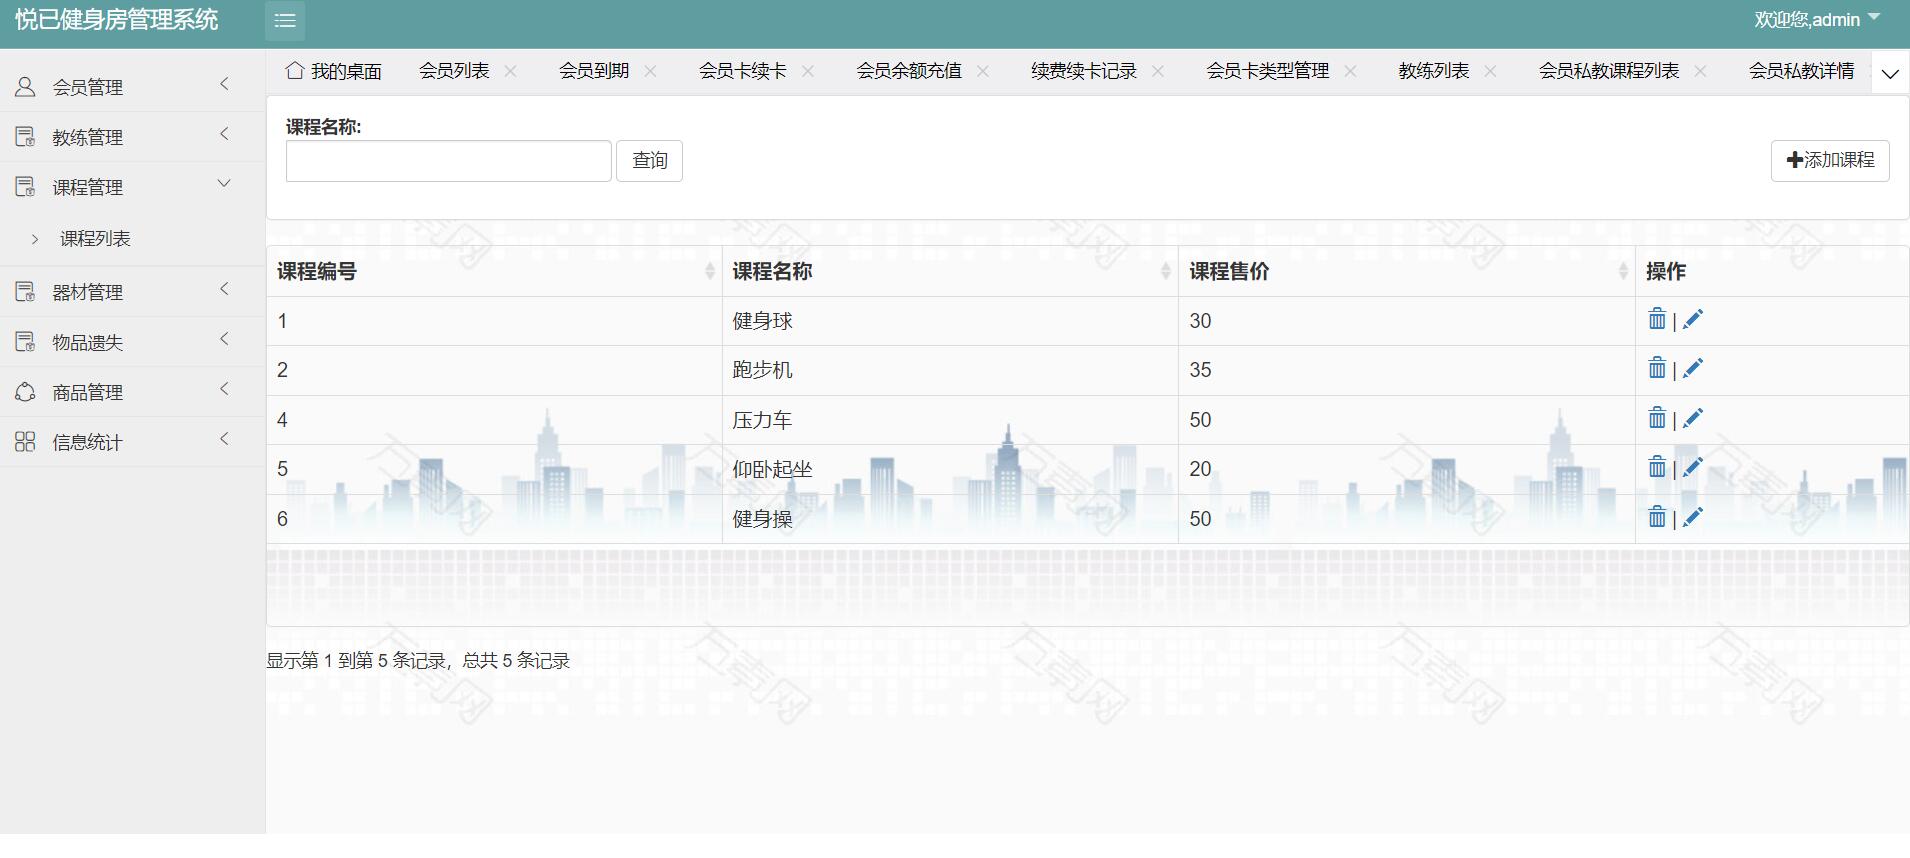
Task: Click the 添加课程 button
Action: (x=1830, y=161)
